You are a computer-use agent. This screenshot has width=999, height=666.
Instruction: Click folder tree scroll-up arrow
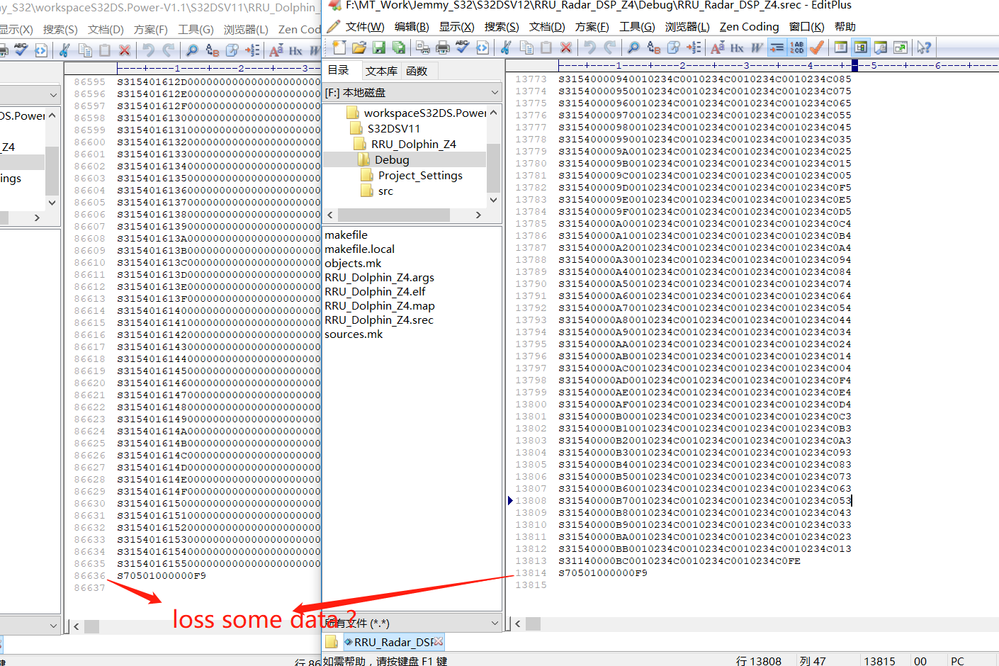pyautogui.click(x=494, y=113)
